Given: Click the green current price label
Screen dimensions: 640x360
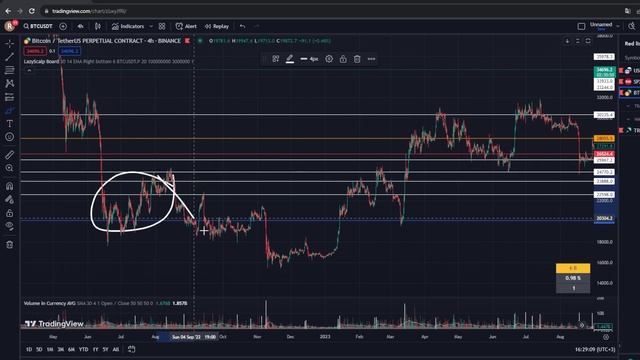Looking at the screenshot, I should click(x=604, y=72).
